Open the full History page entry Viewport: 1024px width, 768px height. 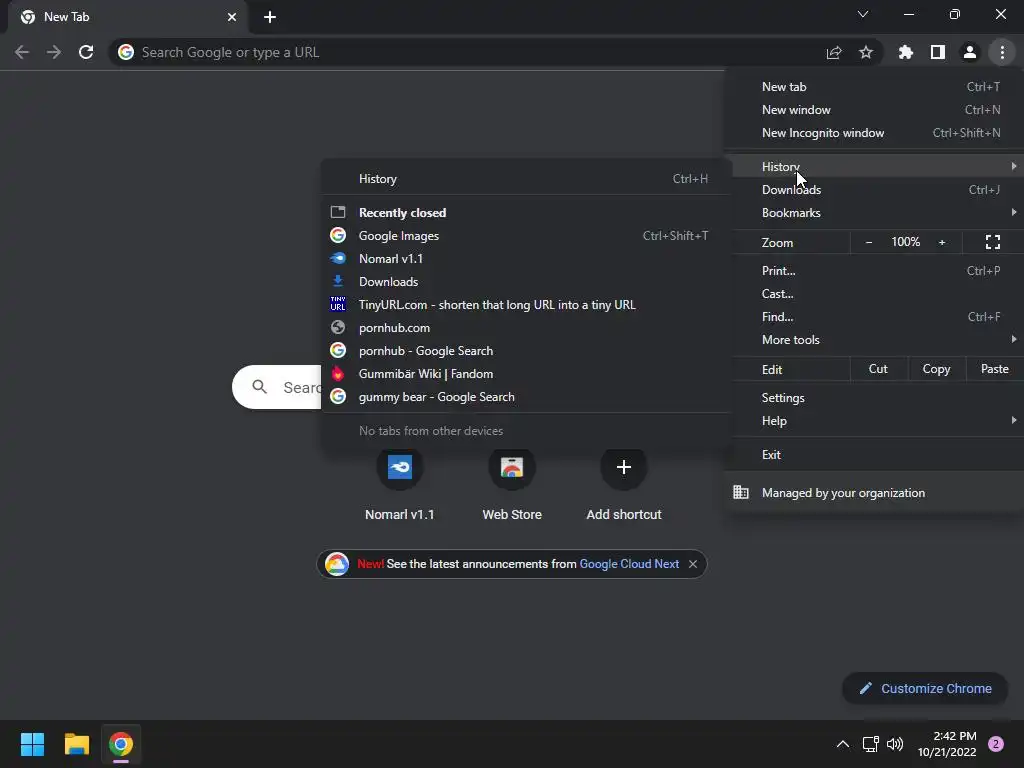[525, 179]
